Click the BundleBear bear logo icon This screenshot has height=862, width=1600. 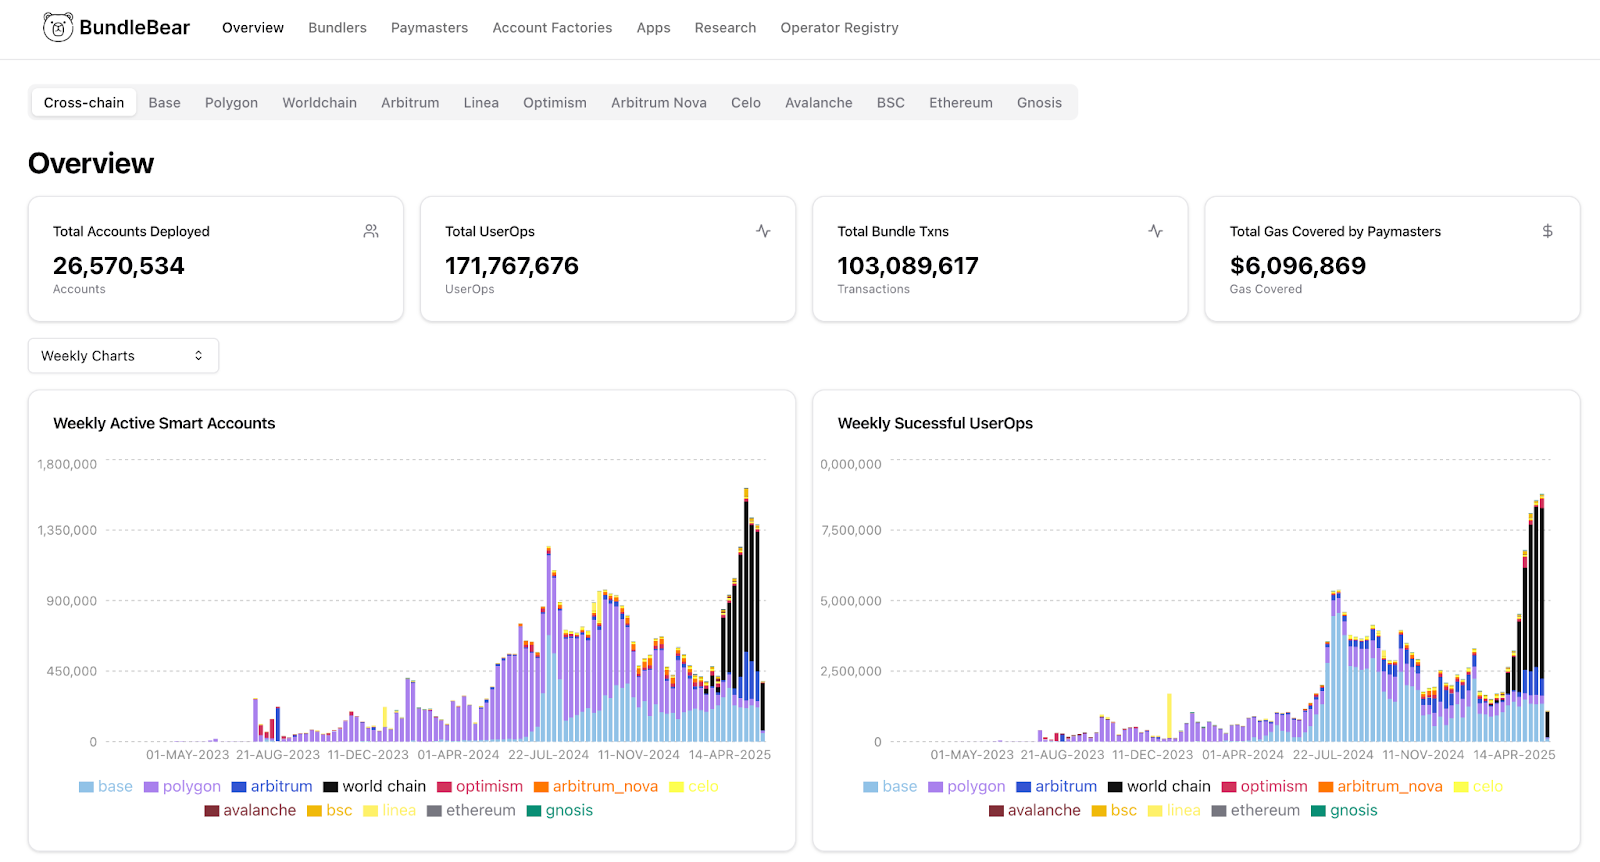58,28
